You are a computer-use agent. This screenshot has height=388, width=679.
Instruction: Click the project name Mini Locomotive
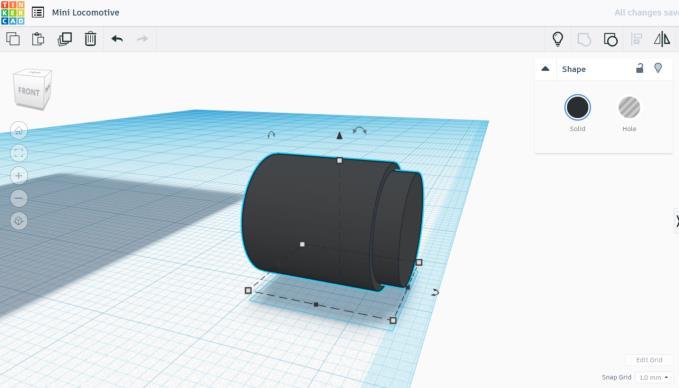pos(86,13)
